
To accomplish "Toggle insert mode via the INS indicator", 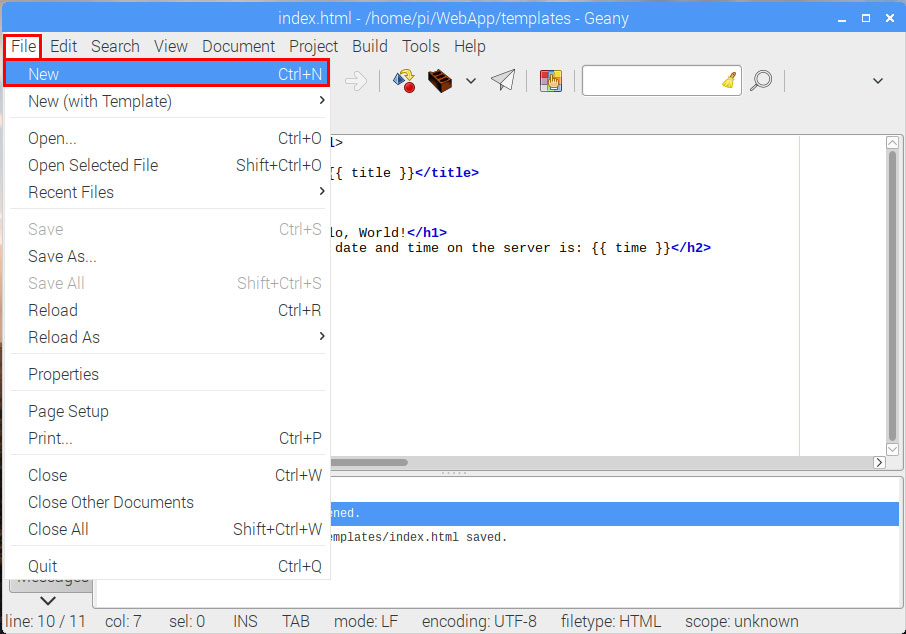I will (x=244, y=620).
